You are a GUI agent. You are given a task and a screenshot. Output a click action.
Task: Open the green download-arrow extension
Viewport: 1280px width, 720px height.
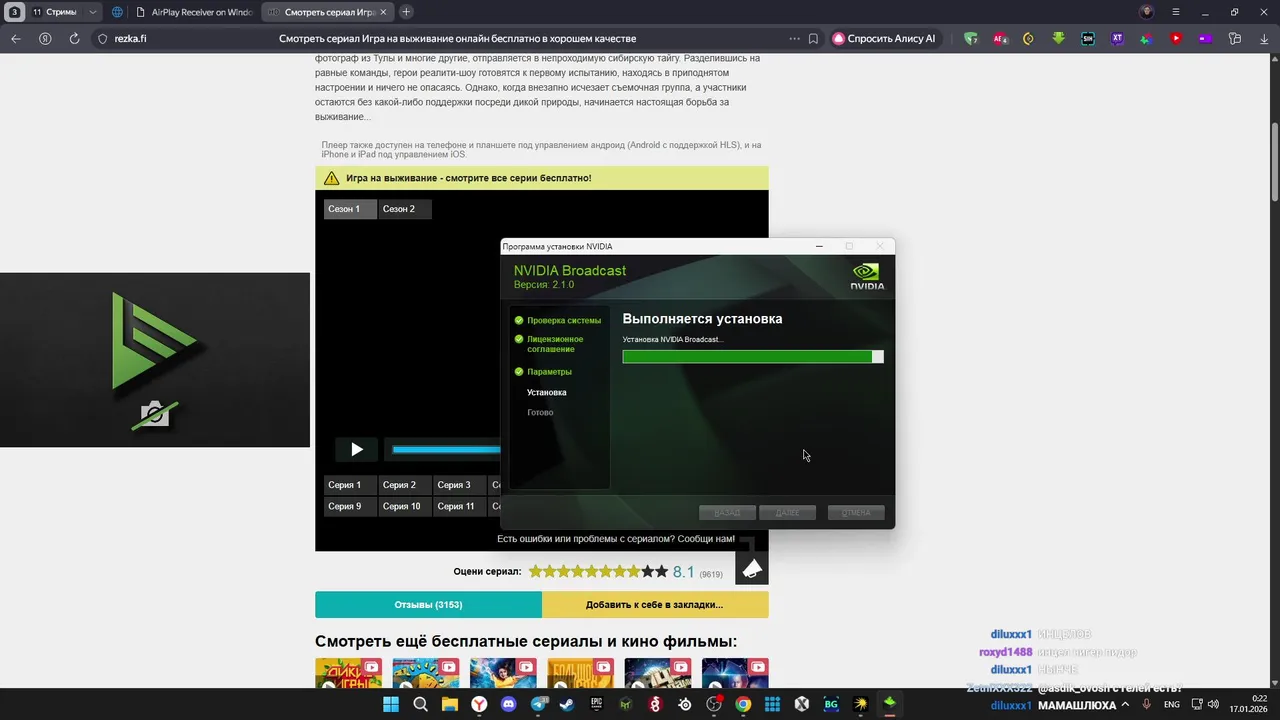(x=1058, y=39)
